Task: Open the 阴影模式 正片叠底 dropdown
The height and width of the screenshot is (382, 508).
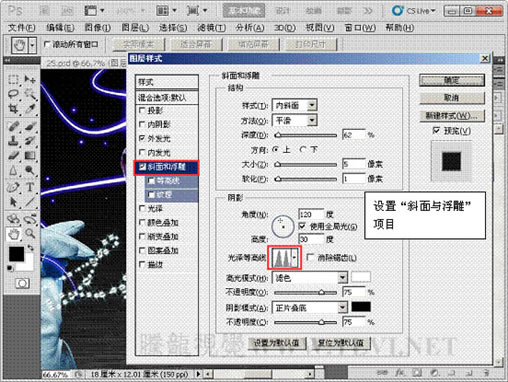Action: [310, 307]
